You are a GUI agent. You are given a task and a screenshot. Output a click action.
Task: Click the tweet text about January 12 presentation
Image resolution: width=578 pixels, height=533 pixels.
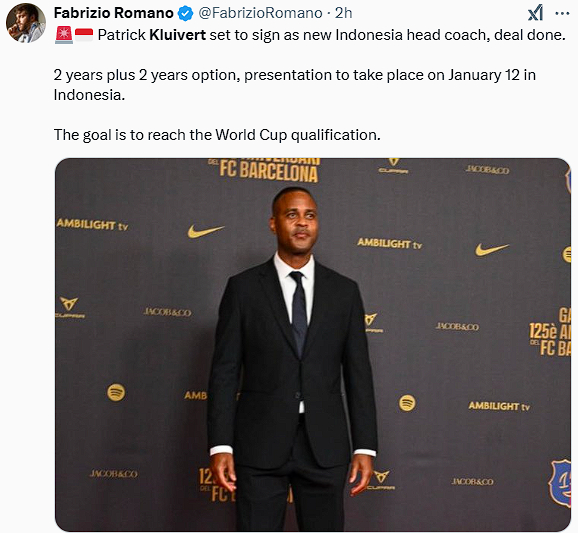click(x=294, y=85)
